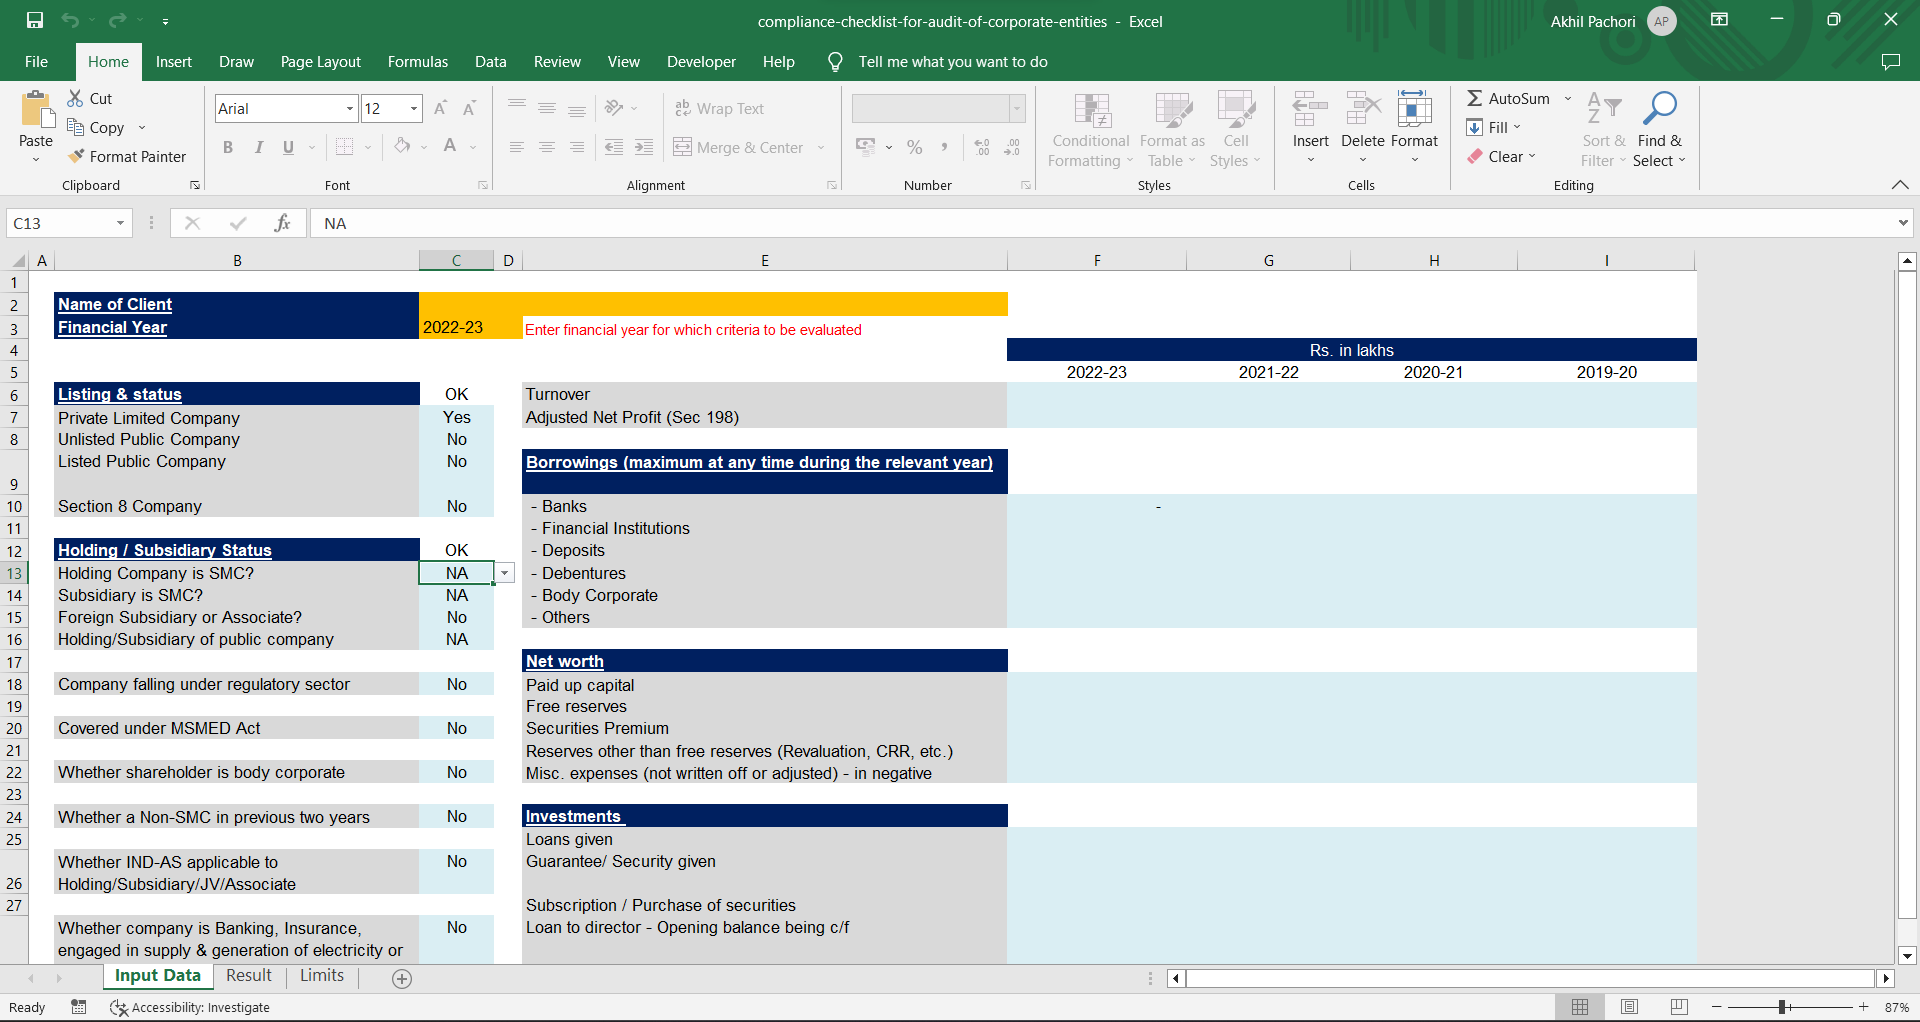Expand cell C13 validation dropdown arrow
This screenshot has width=1920, height=1022.
click(505, 573)
